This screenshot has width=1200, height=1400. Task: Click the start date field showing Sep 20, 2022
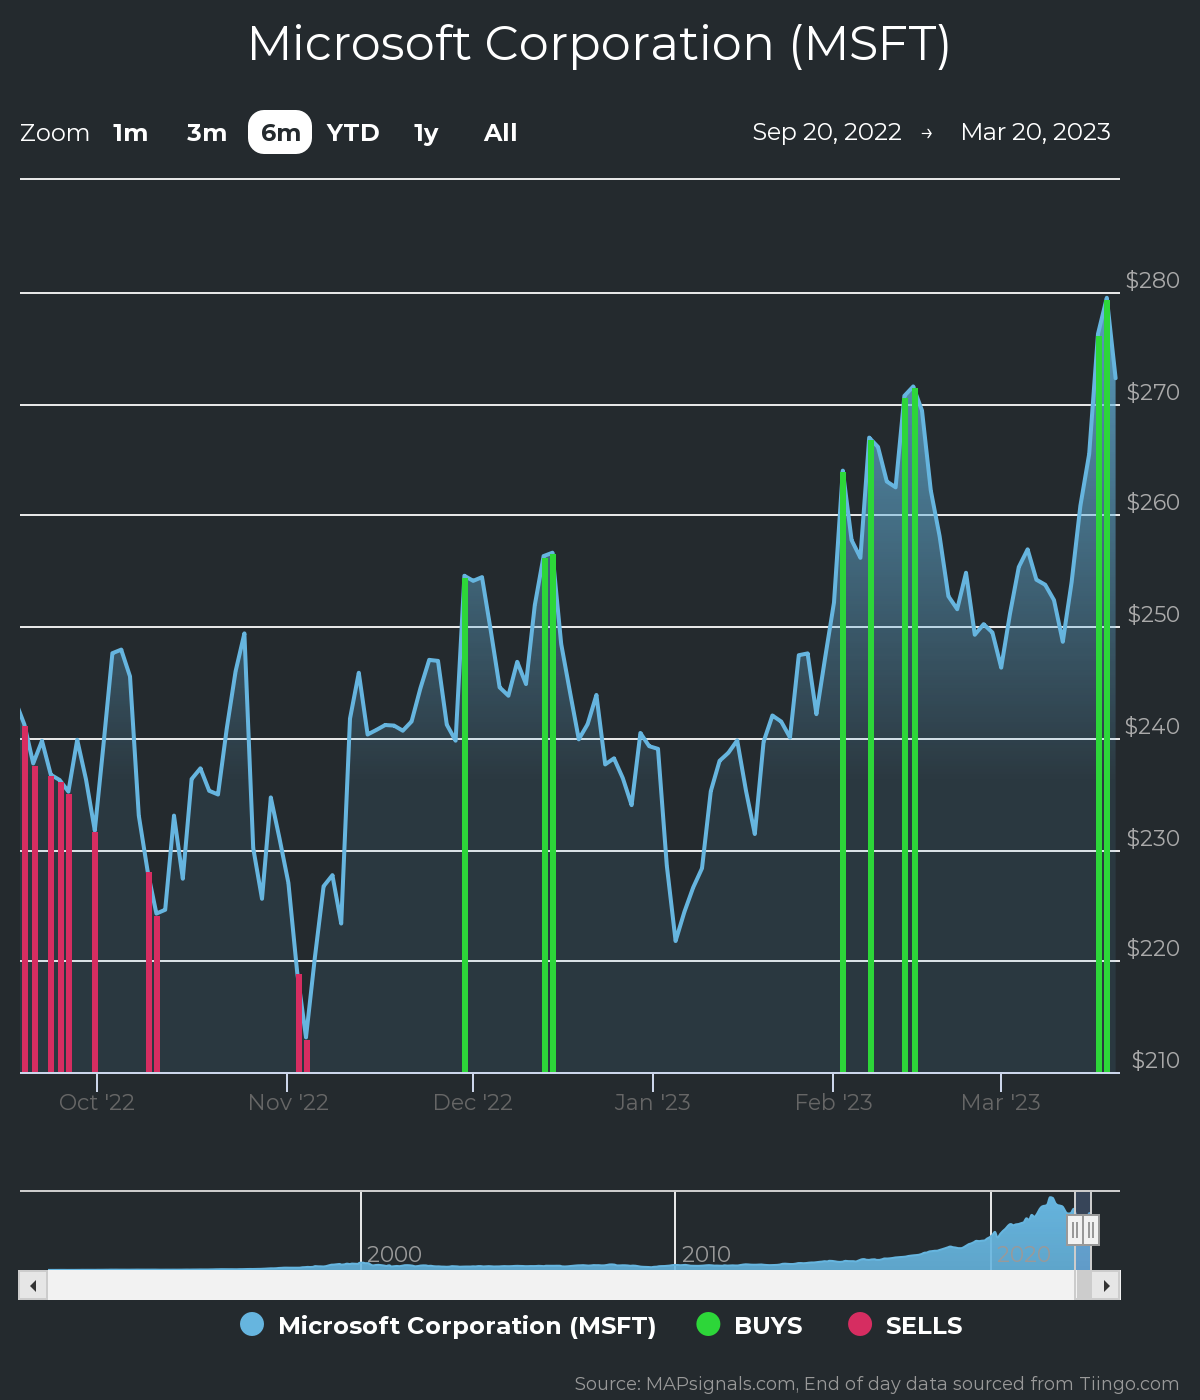(828, 132)
